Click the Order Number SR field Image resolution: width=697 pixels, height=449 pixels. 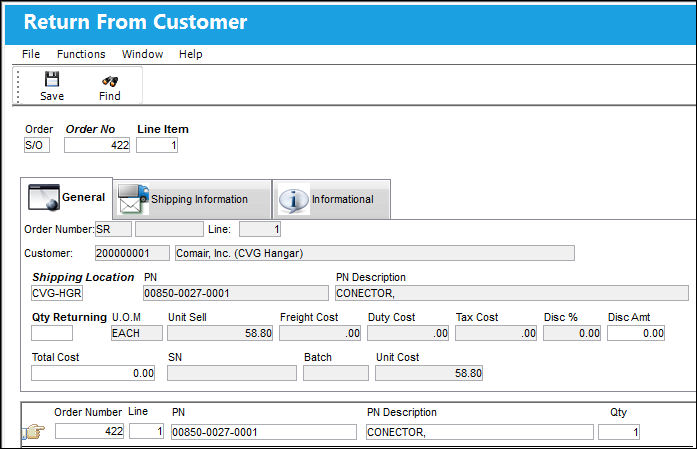click(113, 229)
